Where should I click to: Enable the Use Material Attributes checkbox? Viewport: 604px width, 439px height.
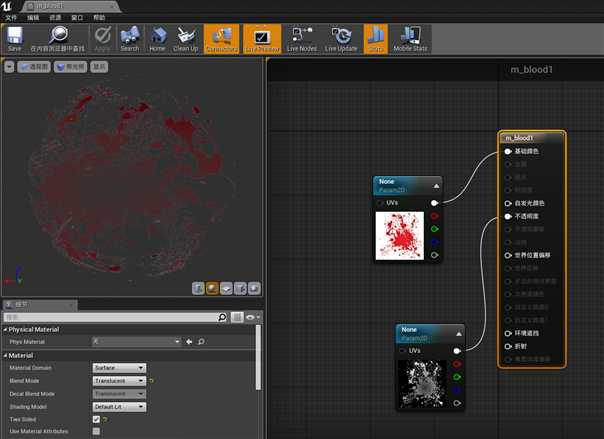point(96,431)
